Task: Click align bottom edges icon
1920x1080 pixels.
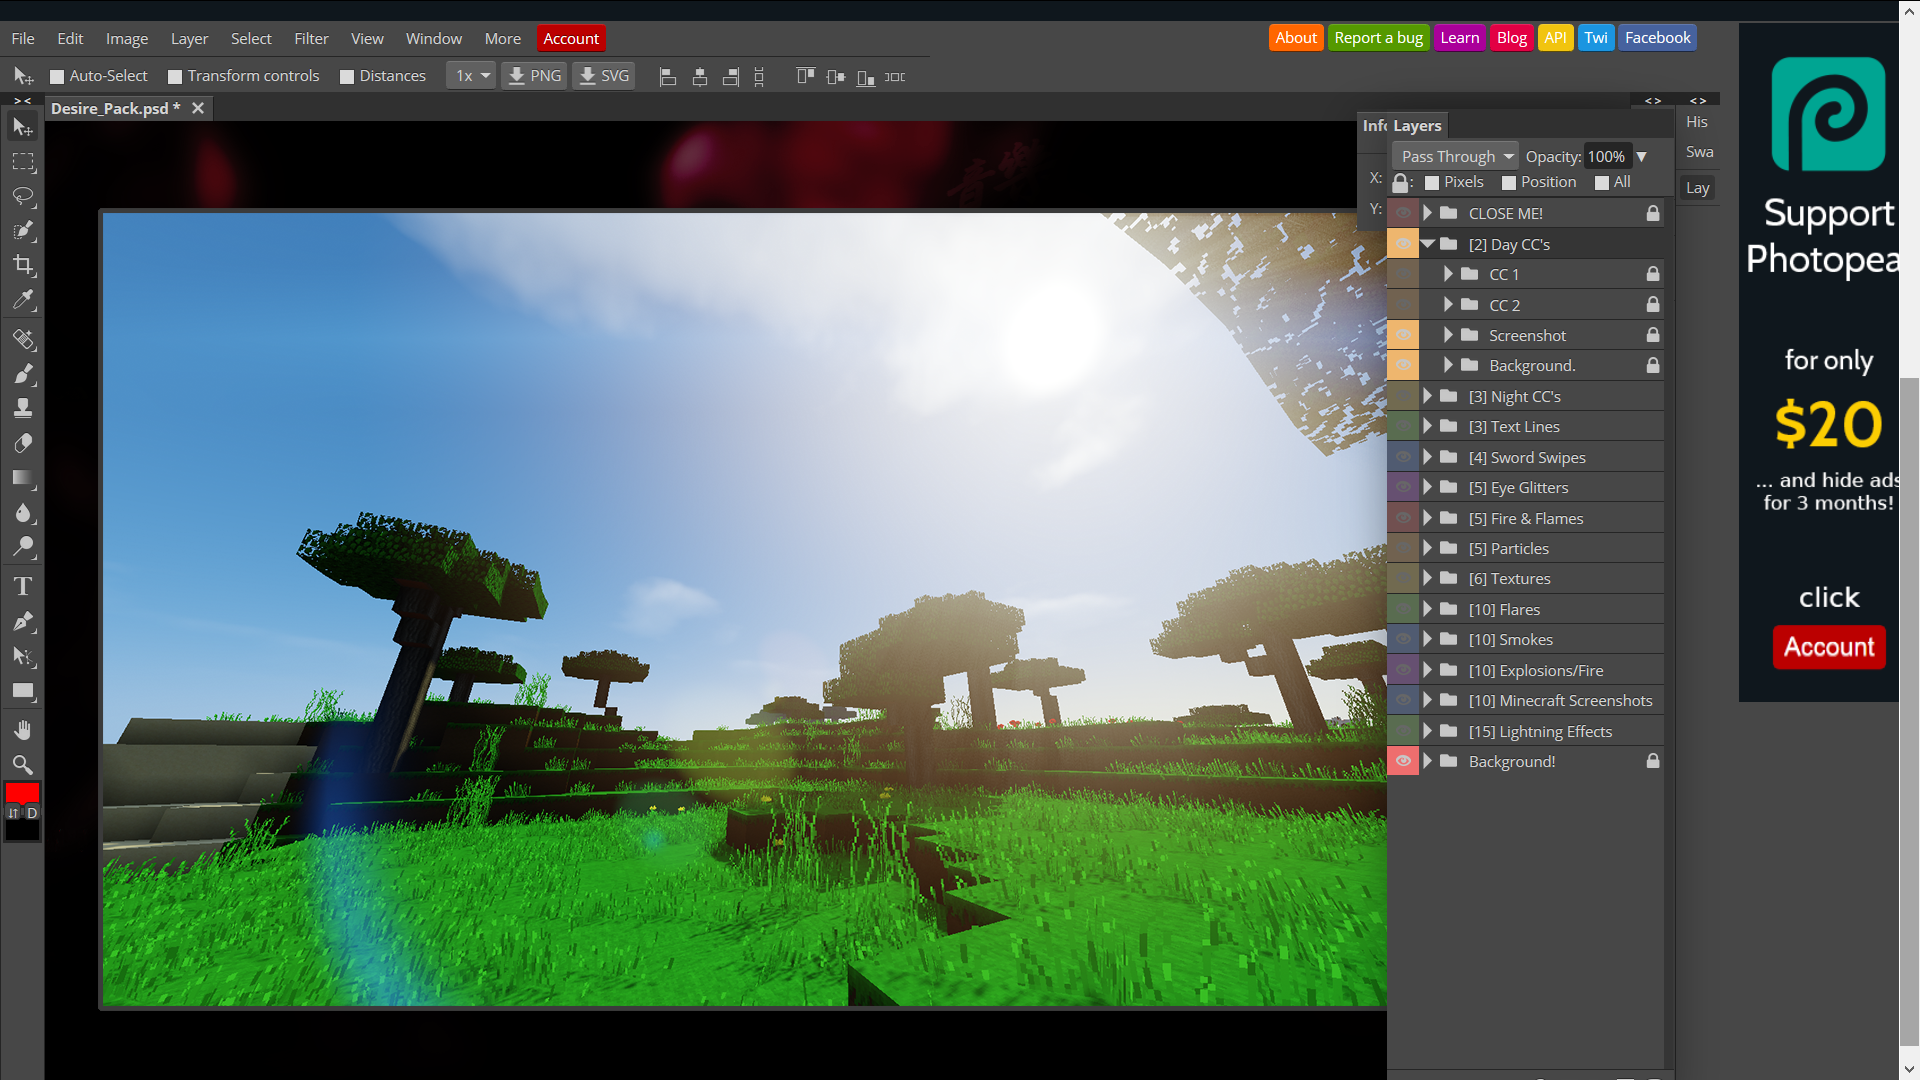Action: (866, 77)
